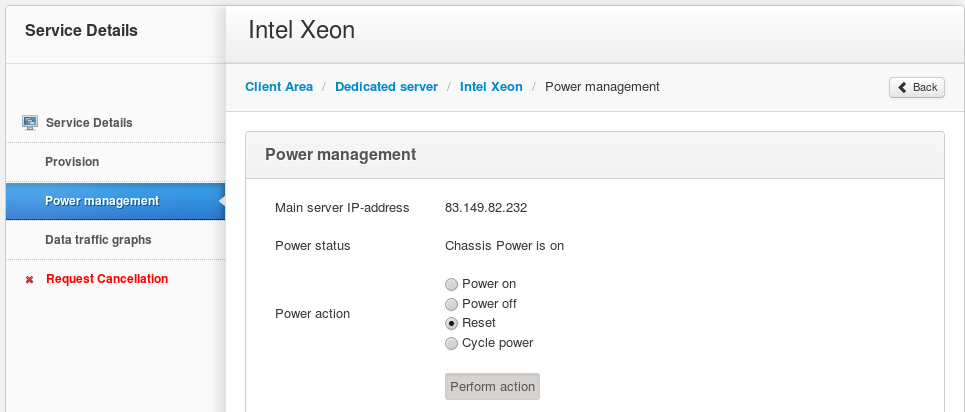The image size is (965, 412).
Task: Click 'Power management' breadcrumb text
Action: click(603, 87)
